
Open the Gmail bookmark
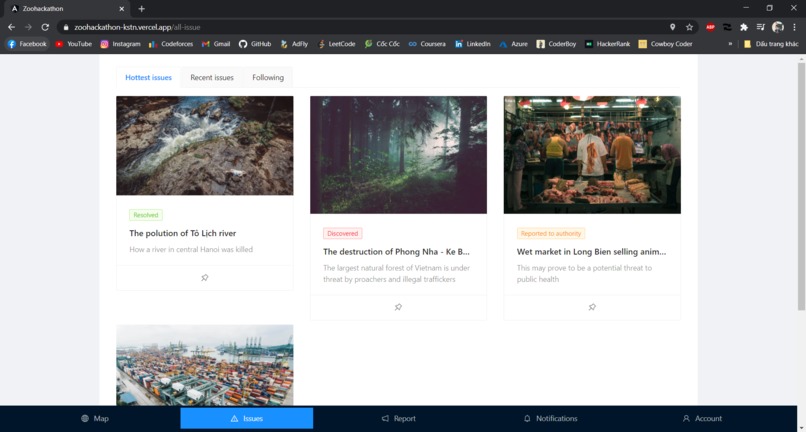(x=216, y=44)
